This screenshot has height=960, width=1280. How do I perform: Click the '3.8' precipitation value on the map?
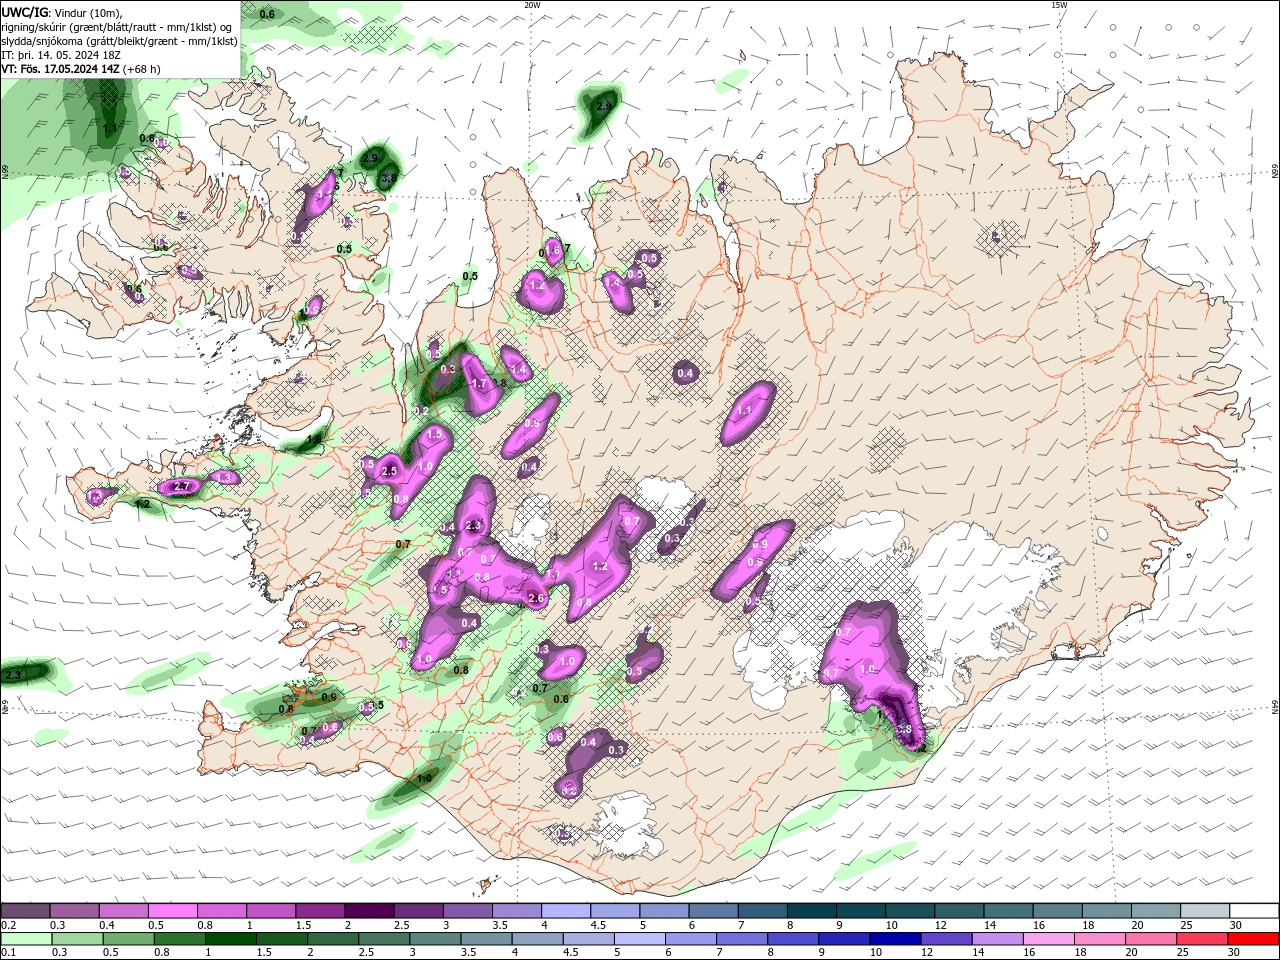pos(389,177)
